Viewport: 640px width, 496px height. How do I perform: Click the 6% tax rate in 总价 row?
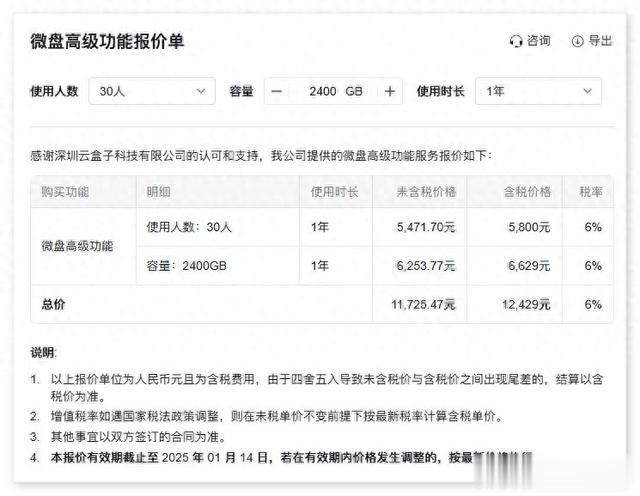click(593, 305)
